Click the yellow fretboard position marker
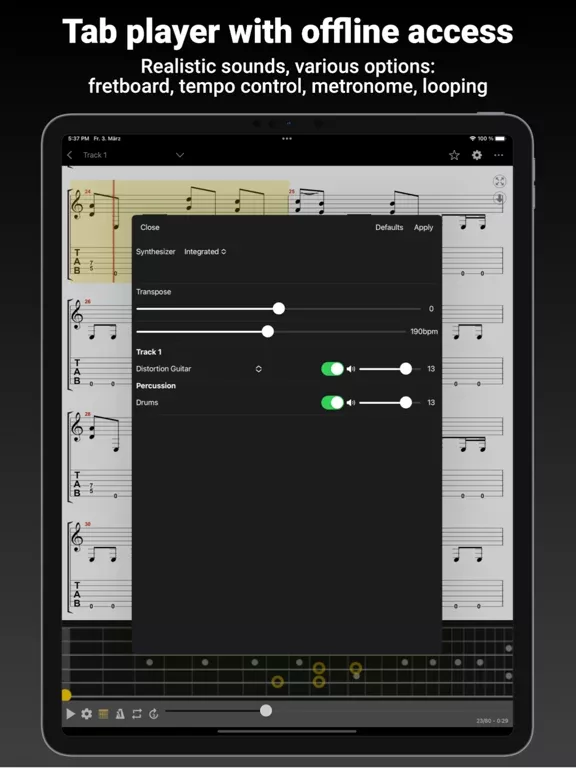The image size is (576, 768). [66, 695]
